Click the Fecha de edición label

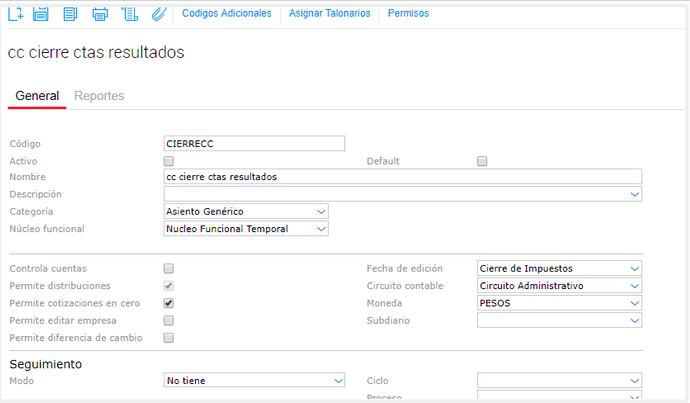point(404,268)
